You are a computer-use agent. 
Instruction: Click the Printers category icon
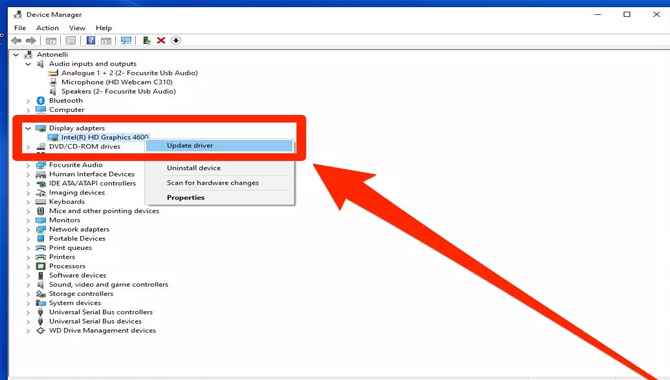click(41, 257)
